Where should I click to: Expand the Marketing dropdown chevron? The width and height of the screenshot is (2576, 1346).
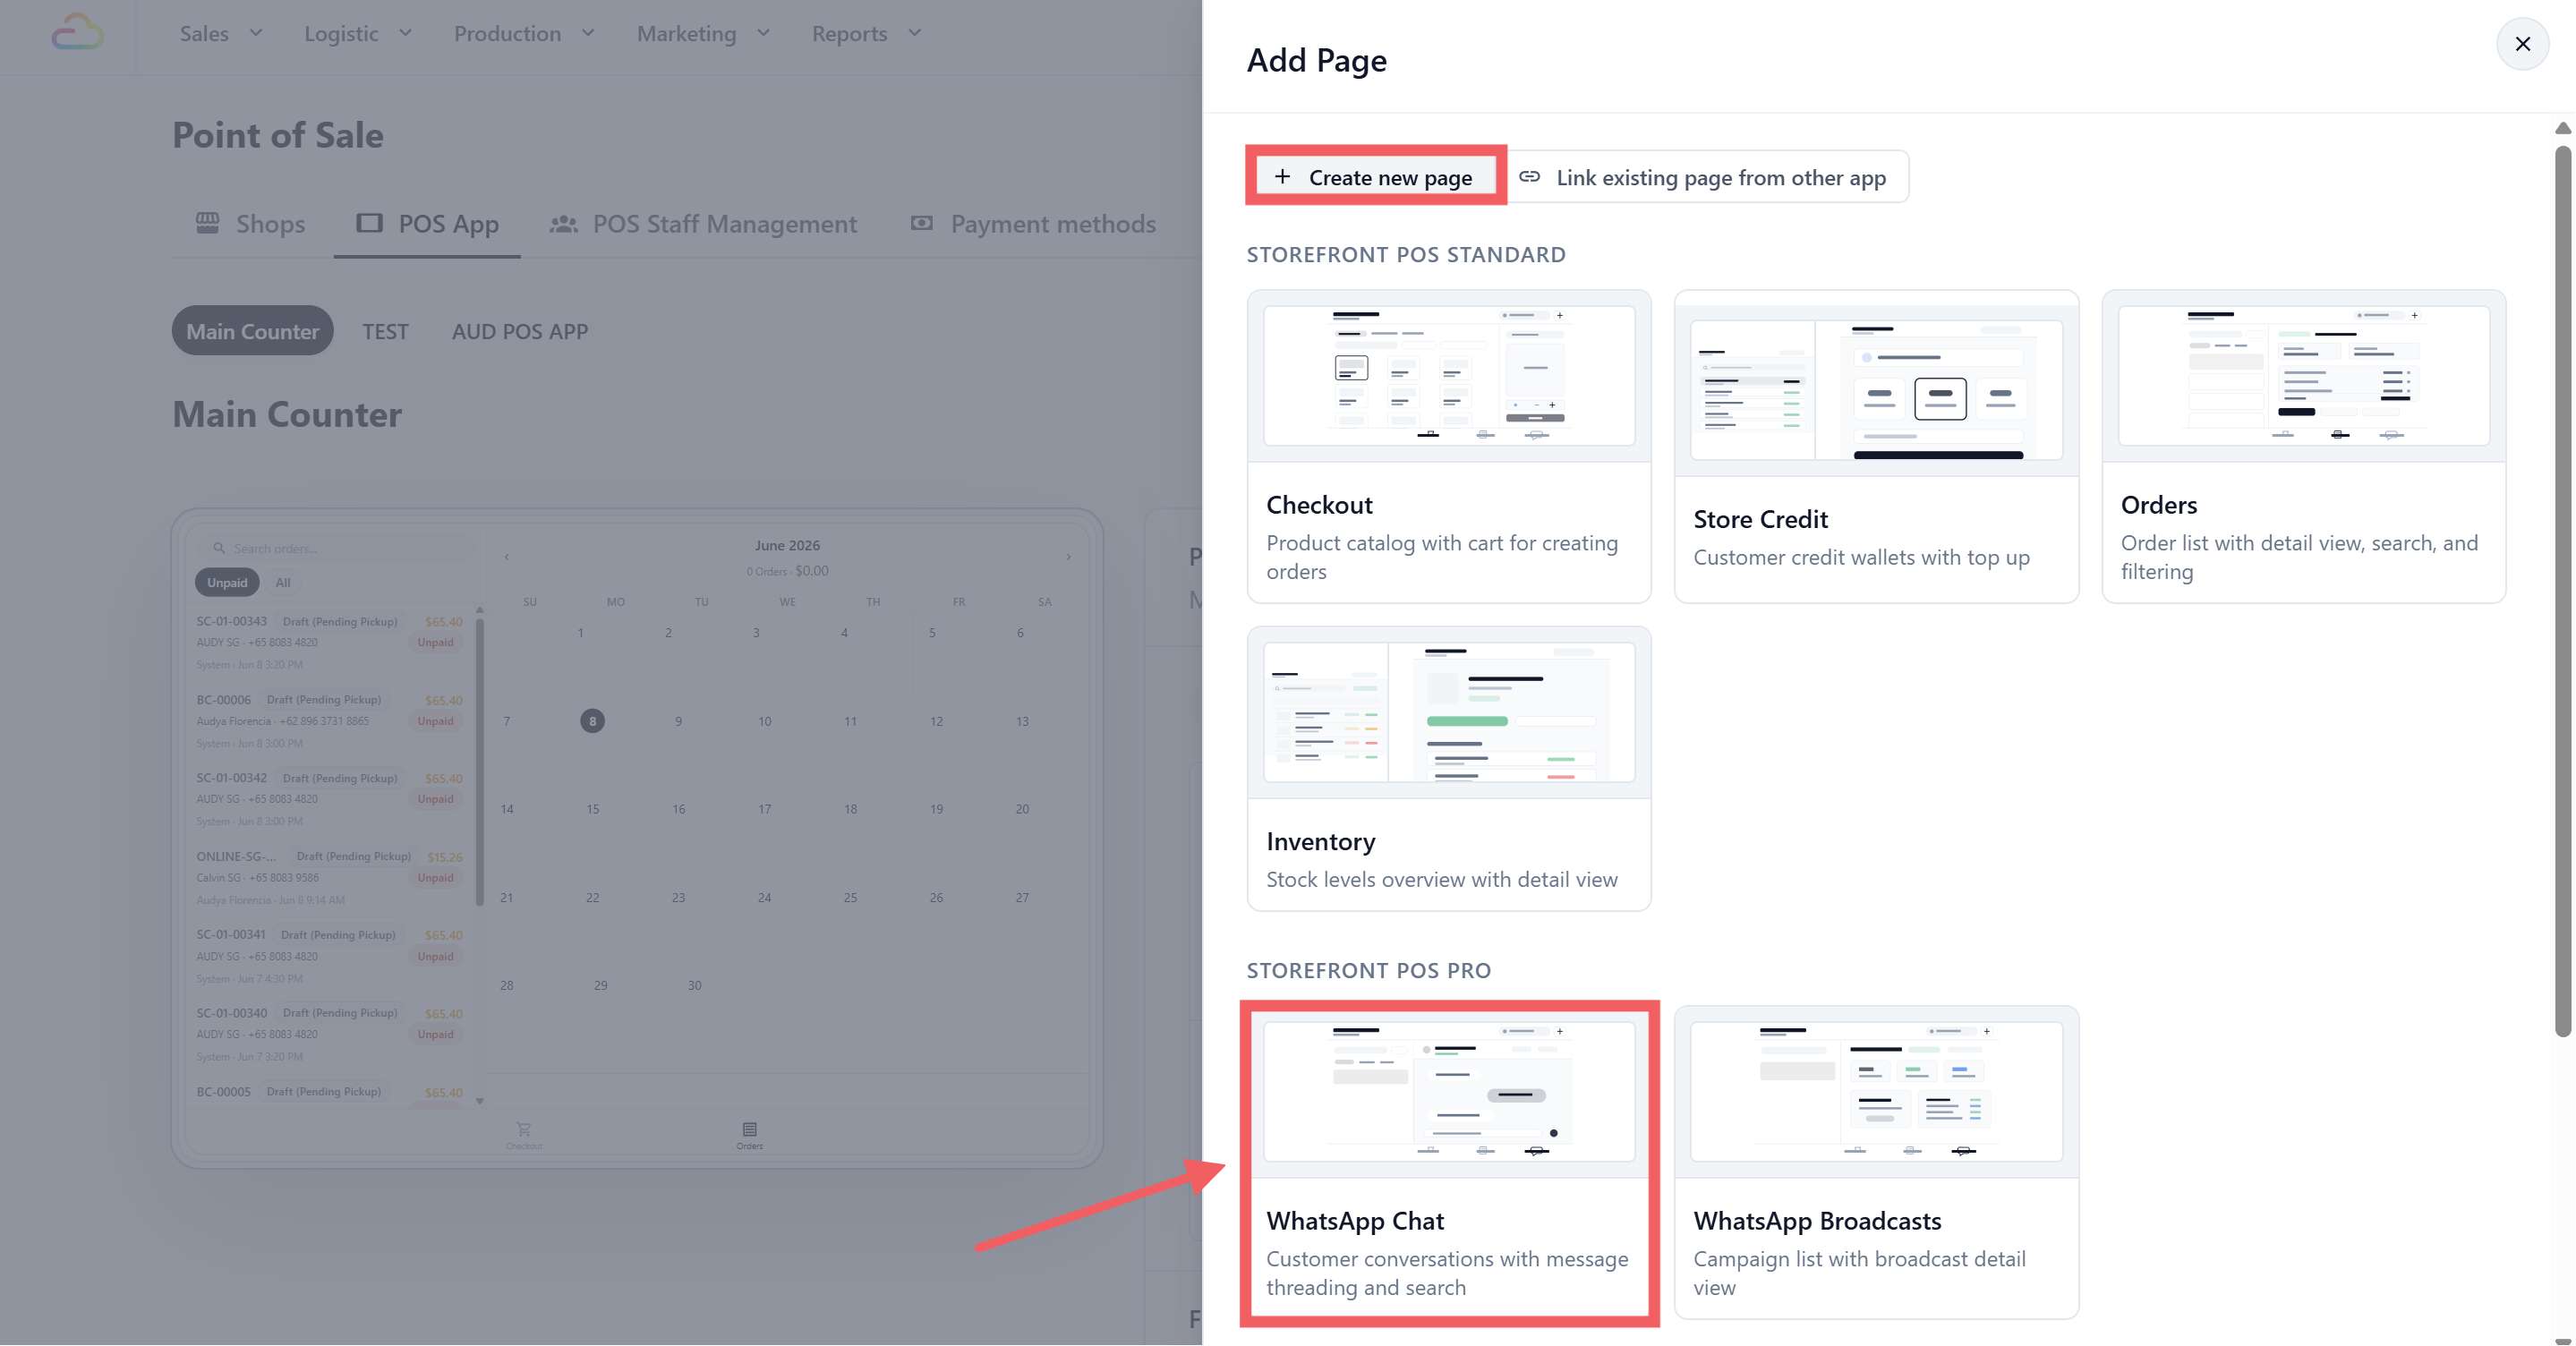763,33
